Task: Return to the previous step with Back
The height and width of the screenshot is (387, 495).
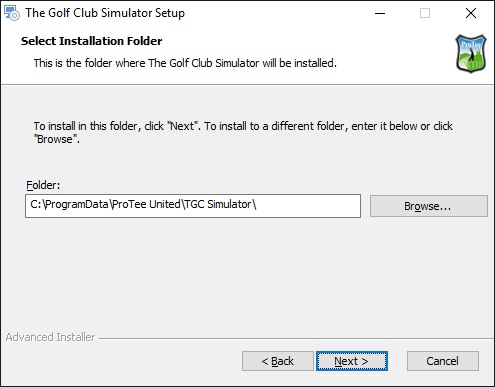Action: [x=278, y=361]
